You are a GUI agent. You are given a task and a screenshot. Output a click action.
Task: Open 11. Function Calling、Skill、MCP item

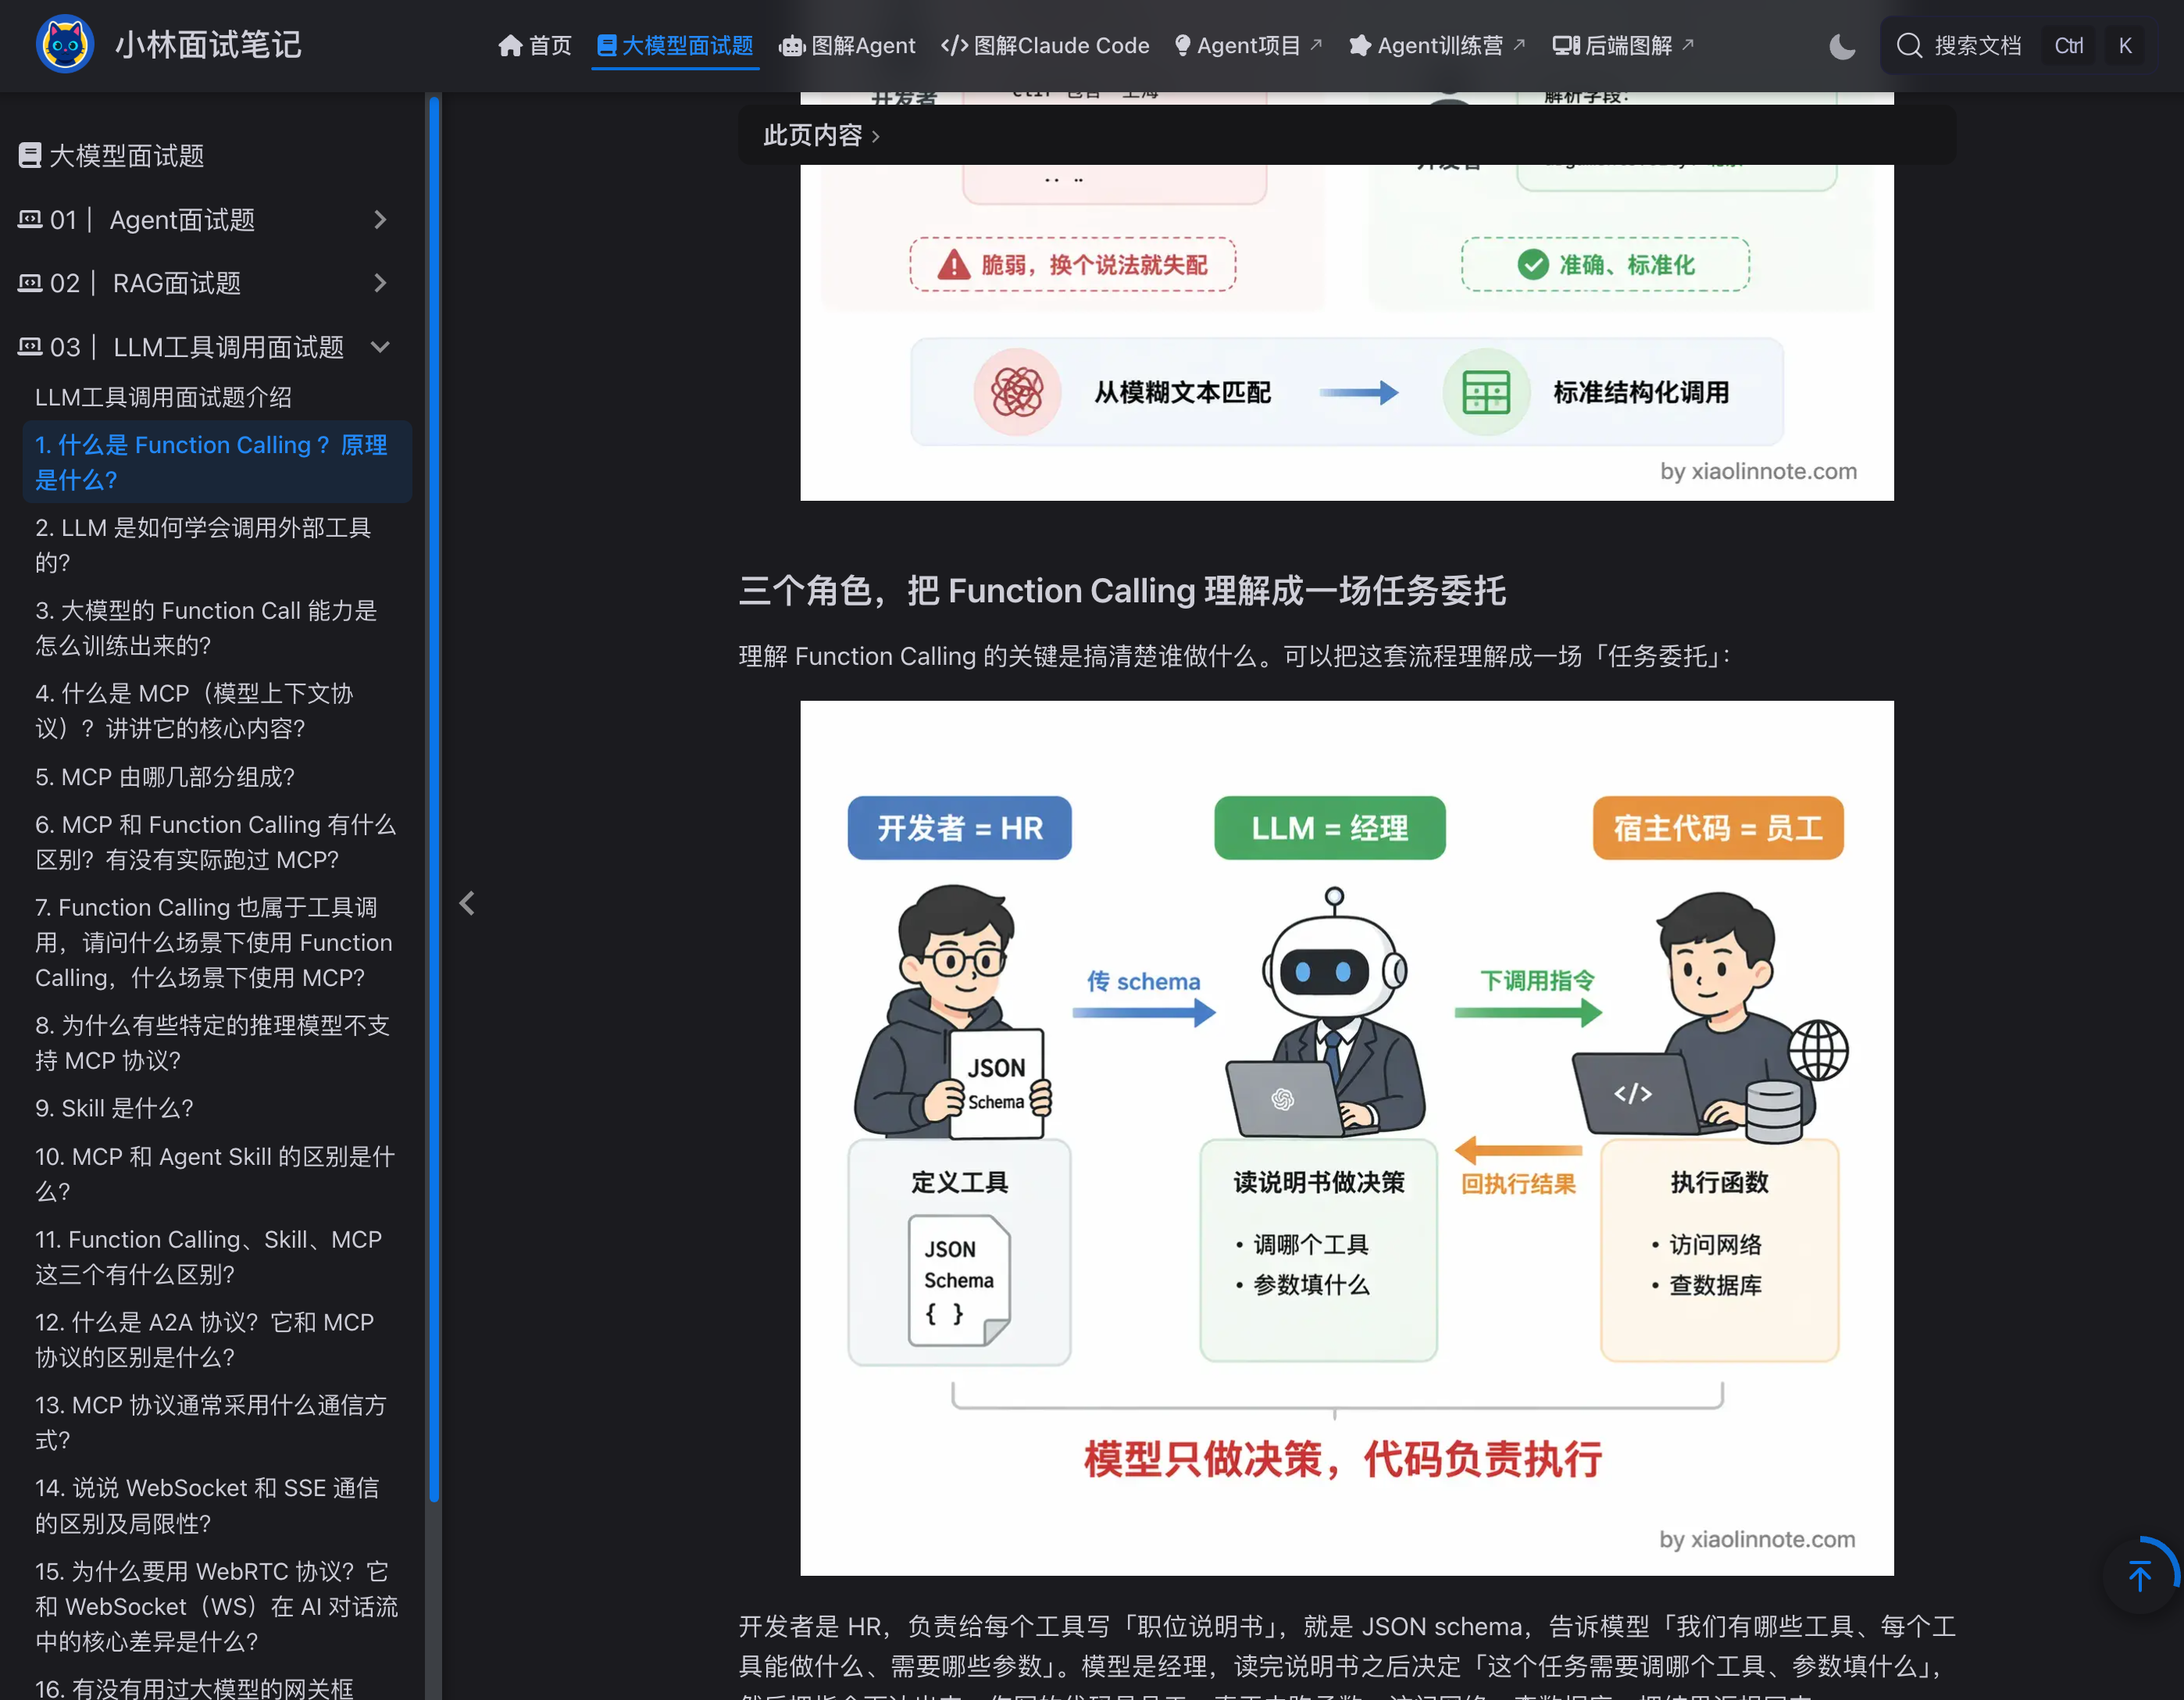click(217, 1257)
